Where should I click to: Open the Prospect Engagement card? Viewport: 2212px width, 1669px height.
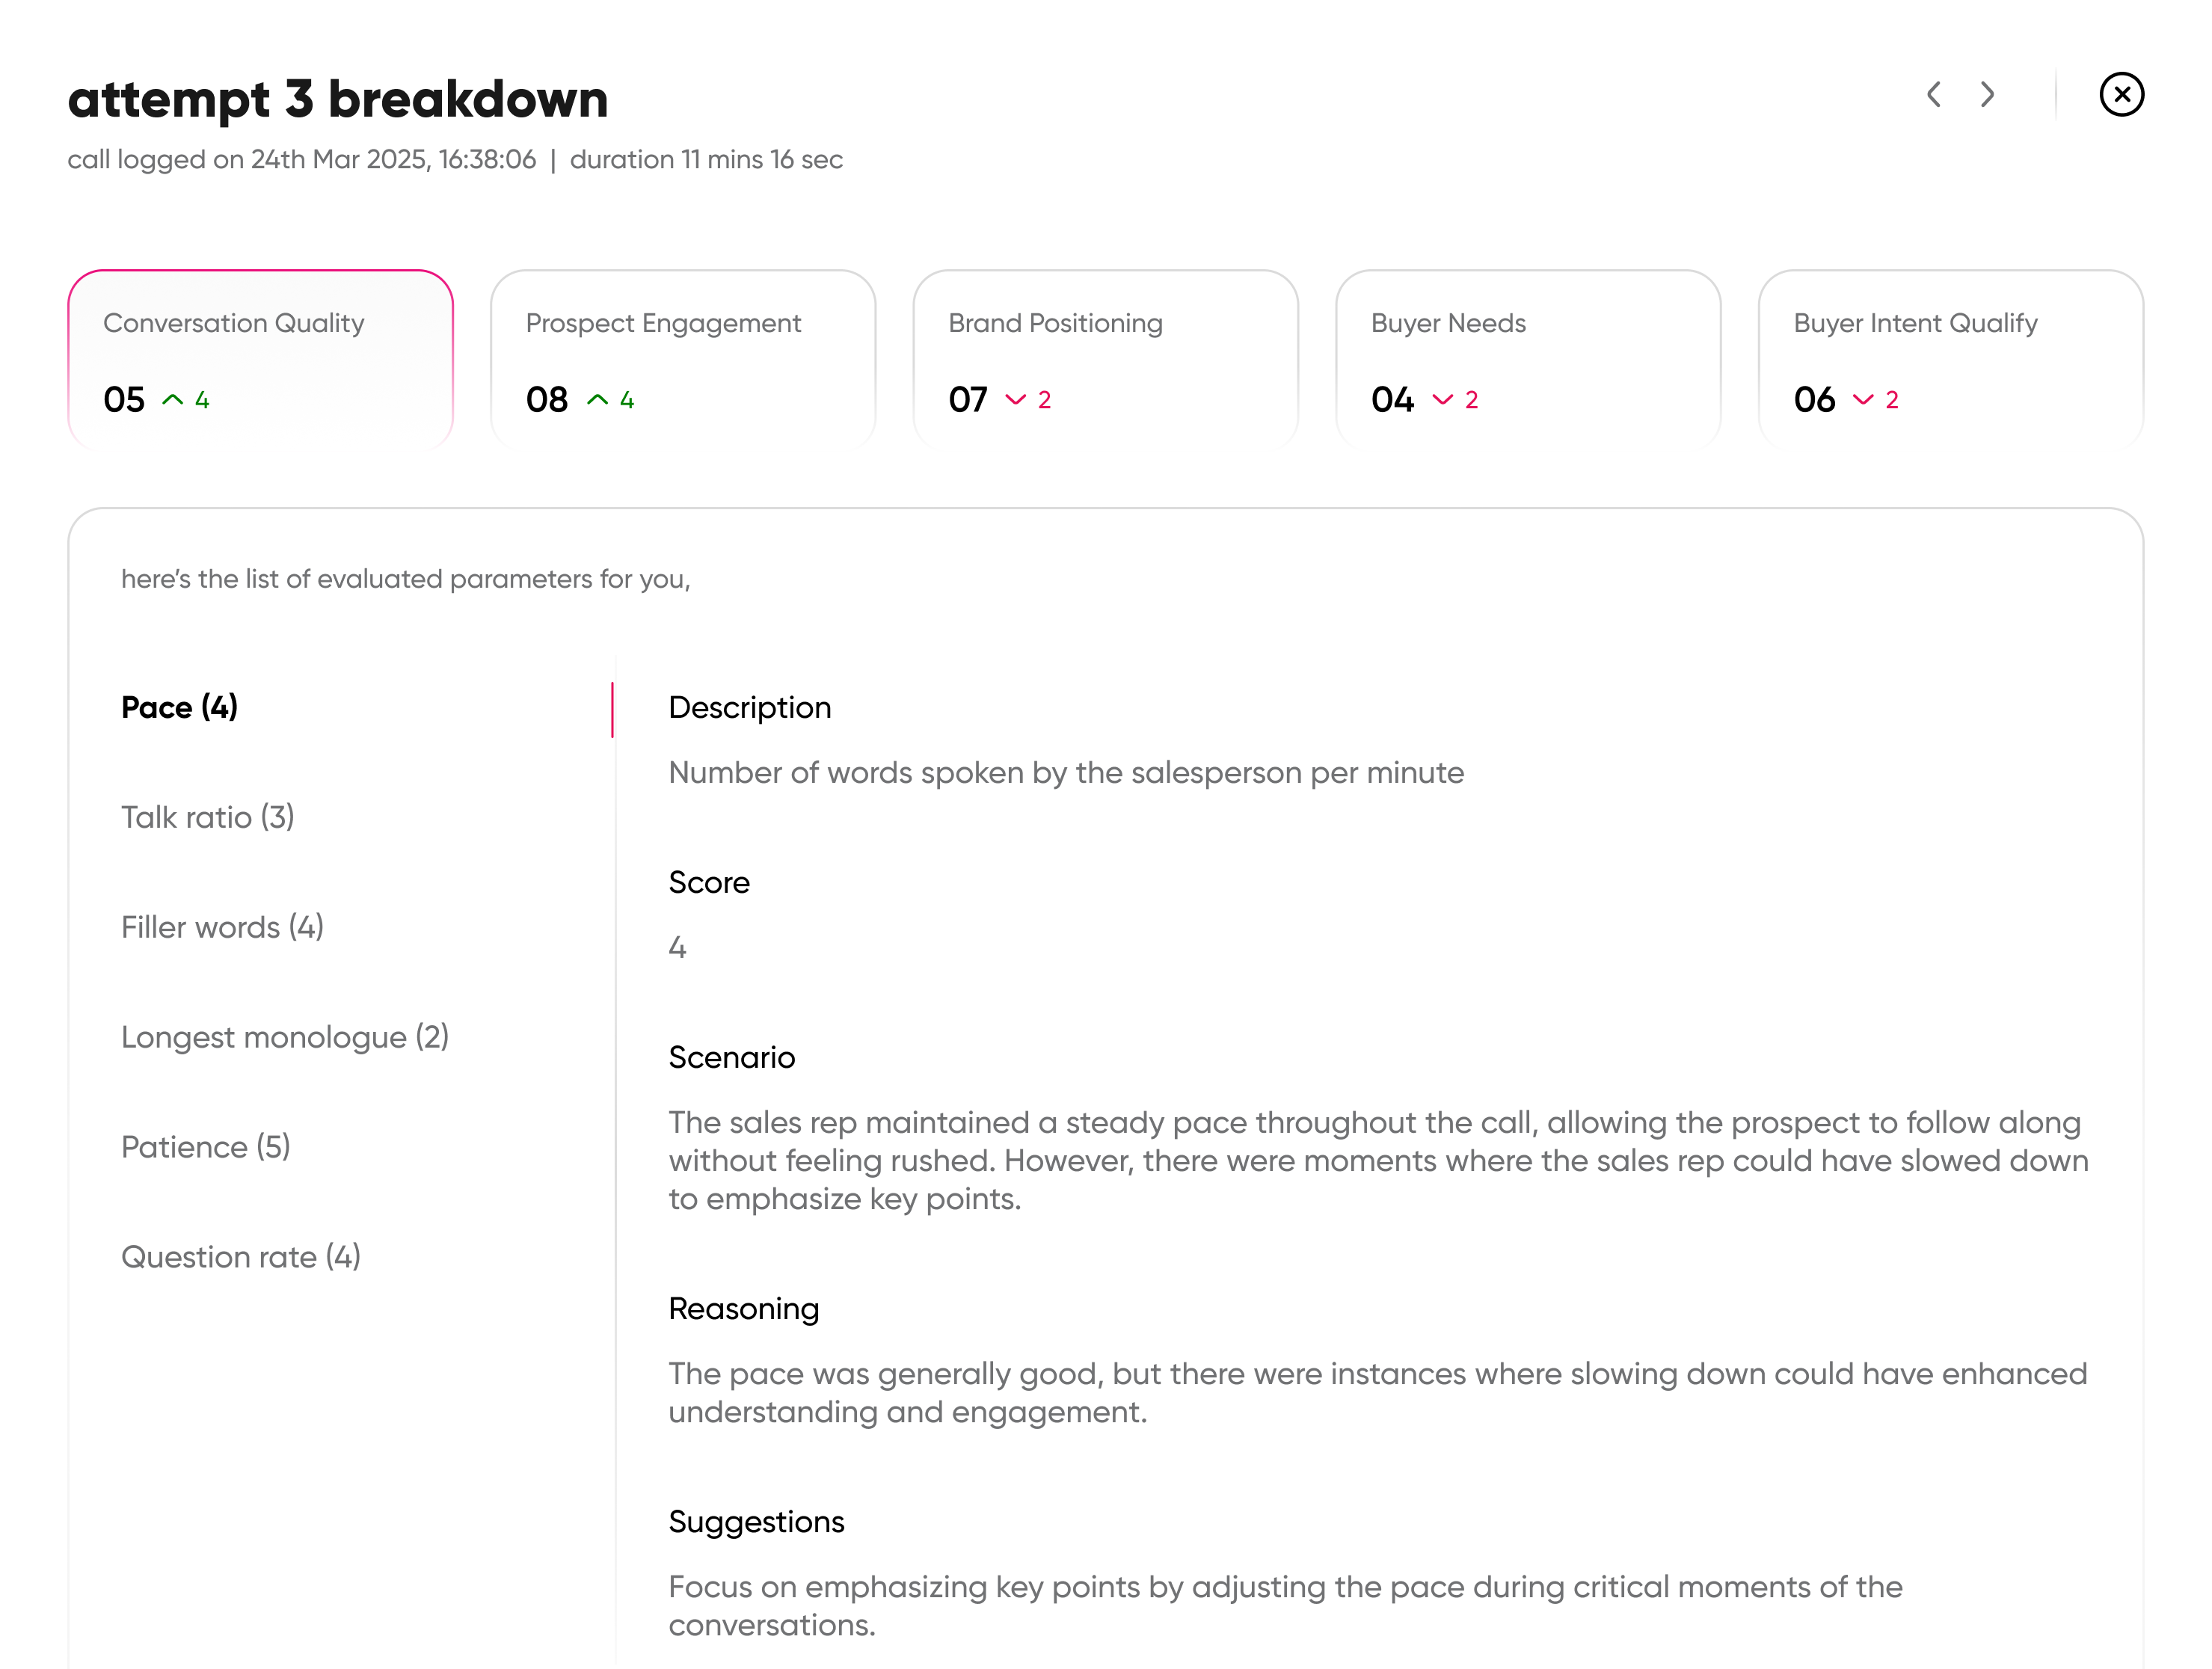point(683,358)
